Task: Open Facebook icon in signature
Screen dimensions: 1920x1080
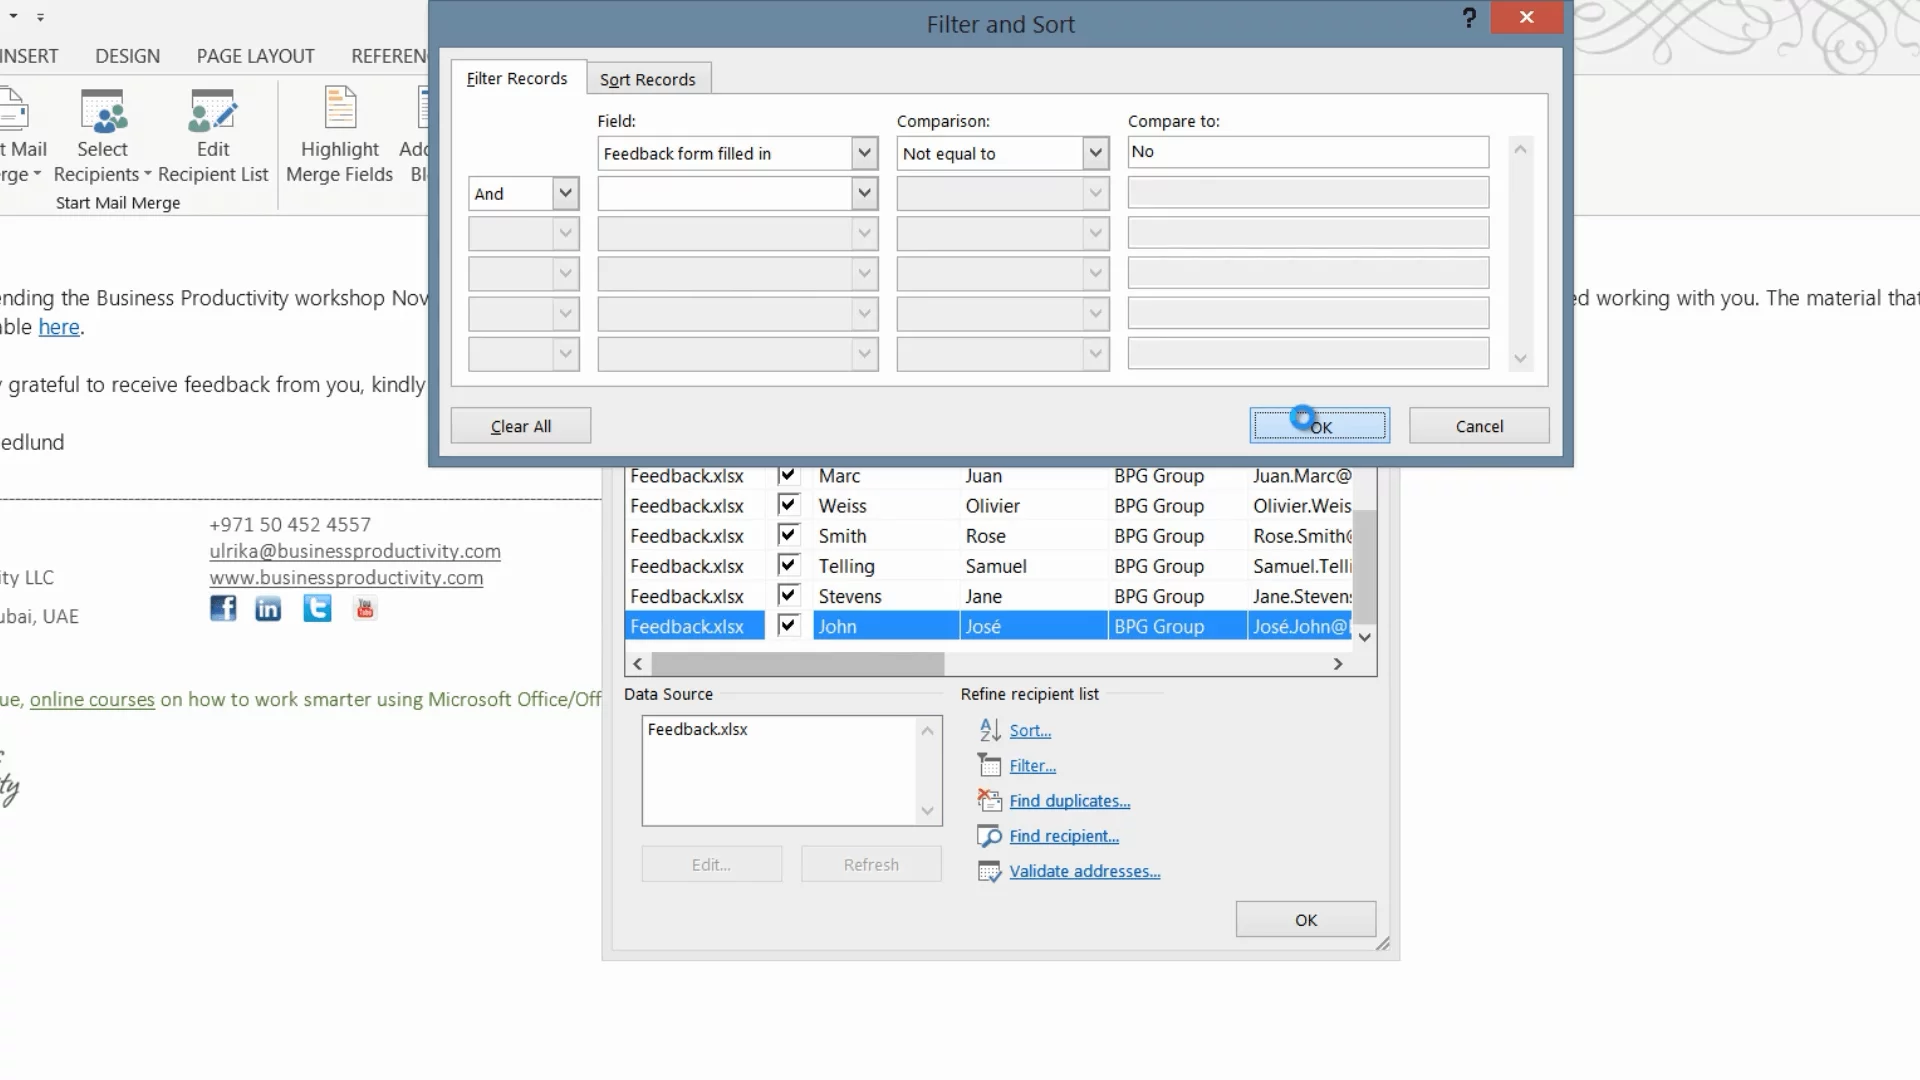Action: (223, 608)
